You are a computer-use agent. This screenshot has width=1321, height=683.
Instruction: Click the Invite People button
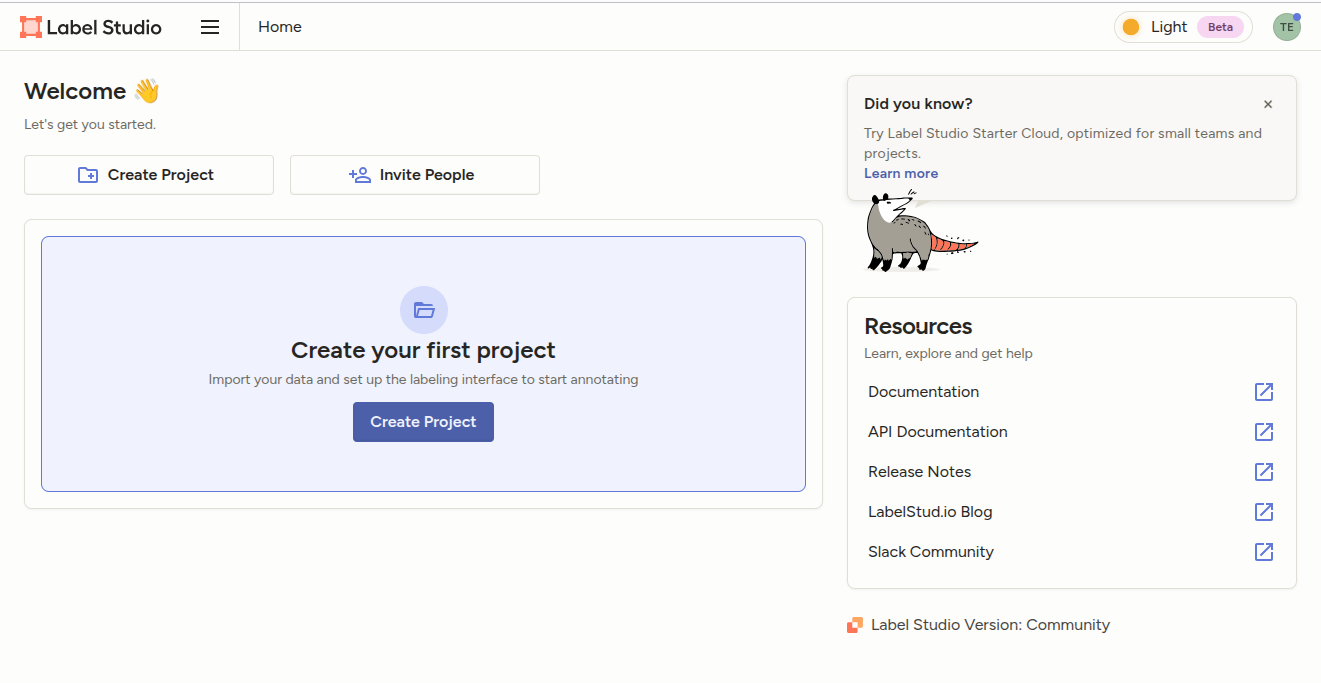[414, 175]
